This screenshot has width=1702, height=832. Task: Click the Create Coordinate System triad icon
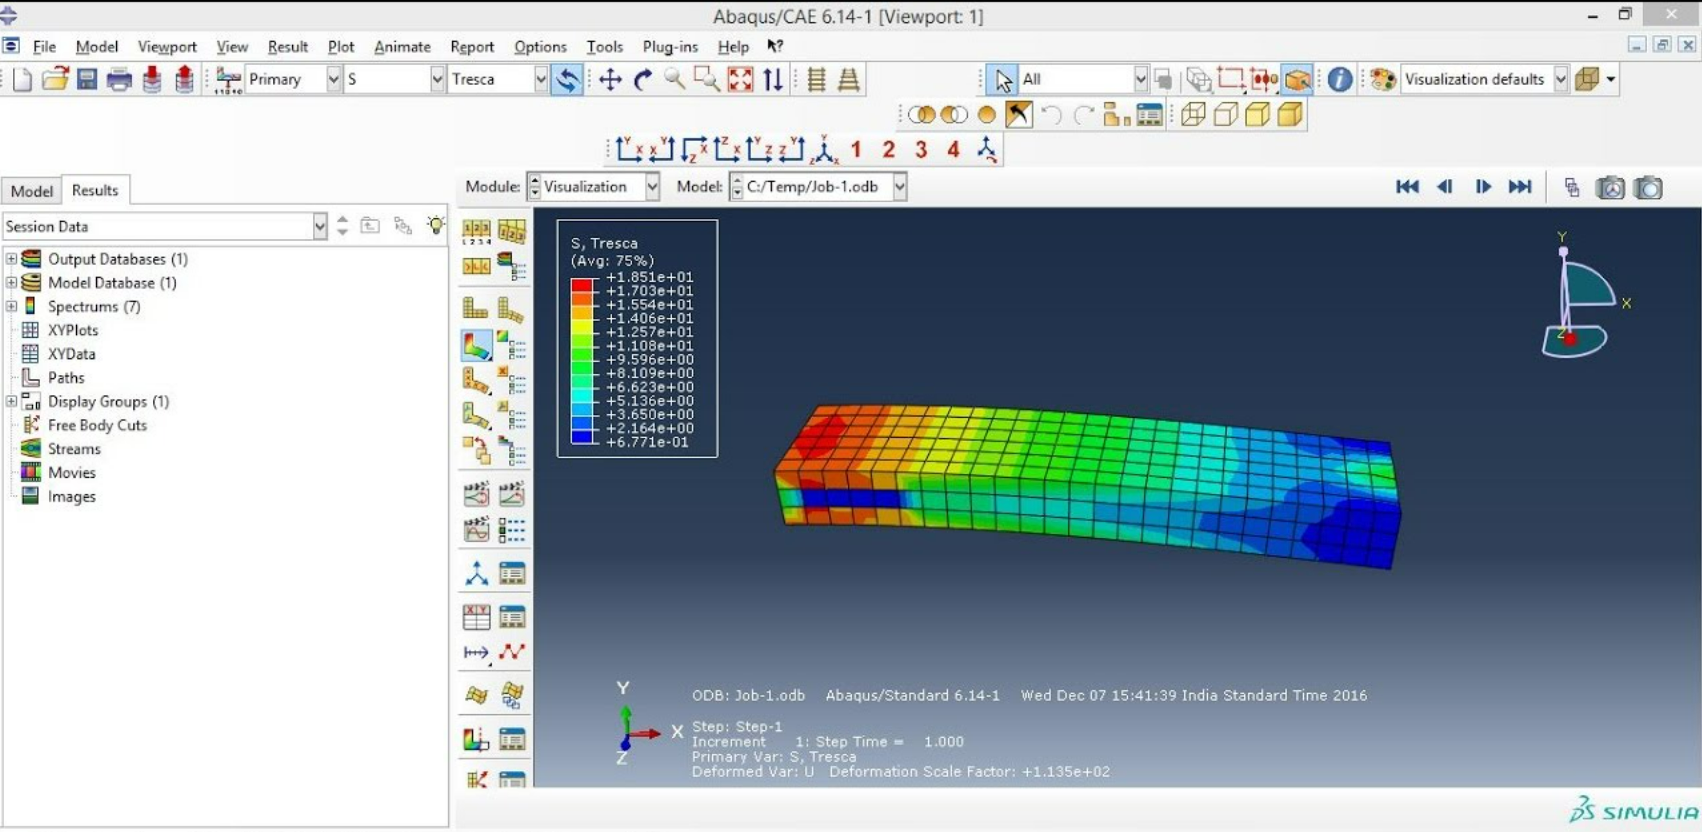(476, 573)
